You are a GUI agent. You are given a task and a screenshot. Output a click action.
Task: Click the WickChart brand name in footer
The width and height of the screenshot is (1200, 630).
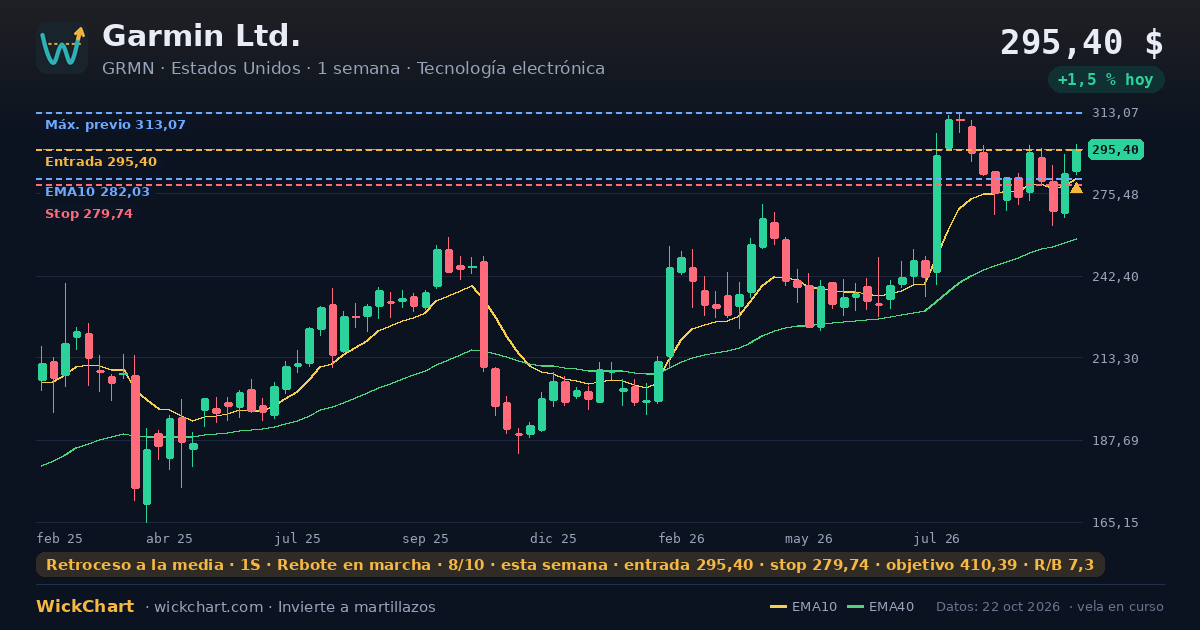coord(85,607)
